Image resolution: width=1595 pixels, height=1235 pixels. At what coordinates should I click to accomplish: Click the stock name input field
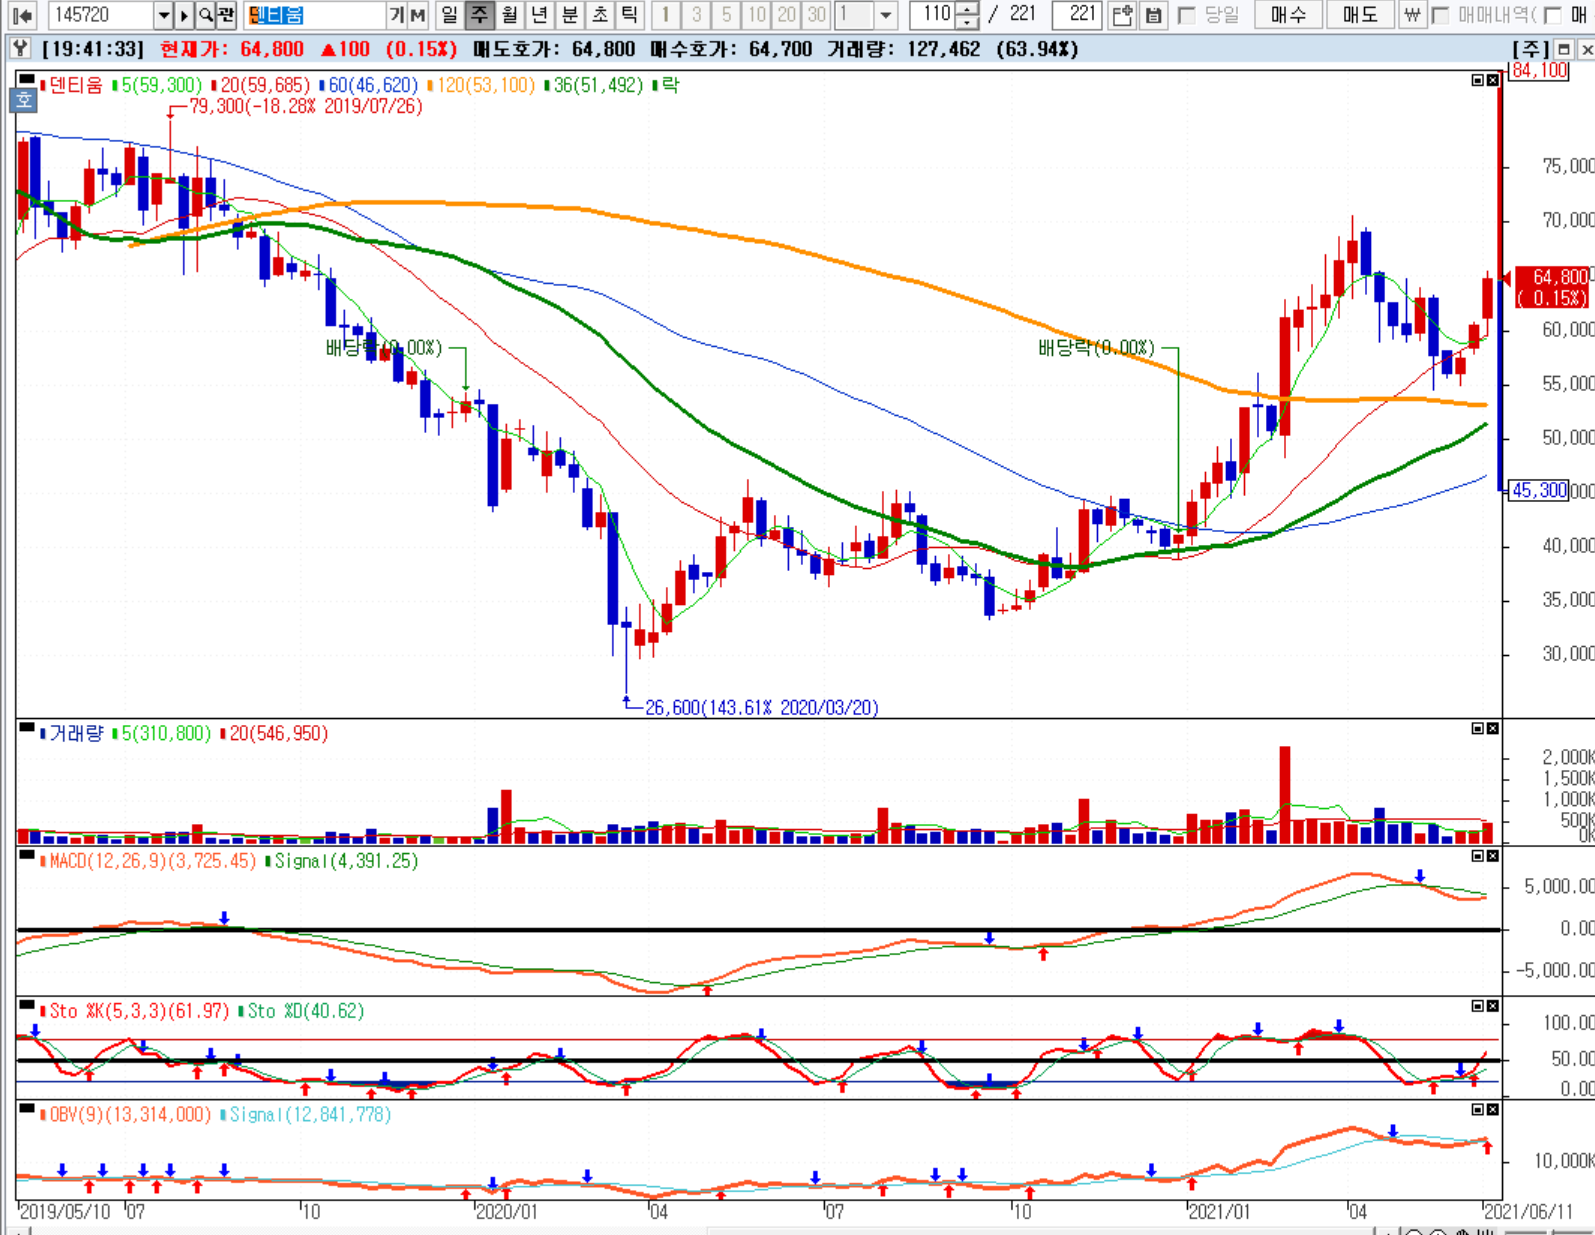tap(316, 15)
